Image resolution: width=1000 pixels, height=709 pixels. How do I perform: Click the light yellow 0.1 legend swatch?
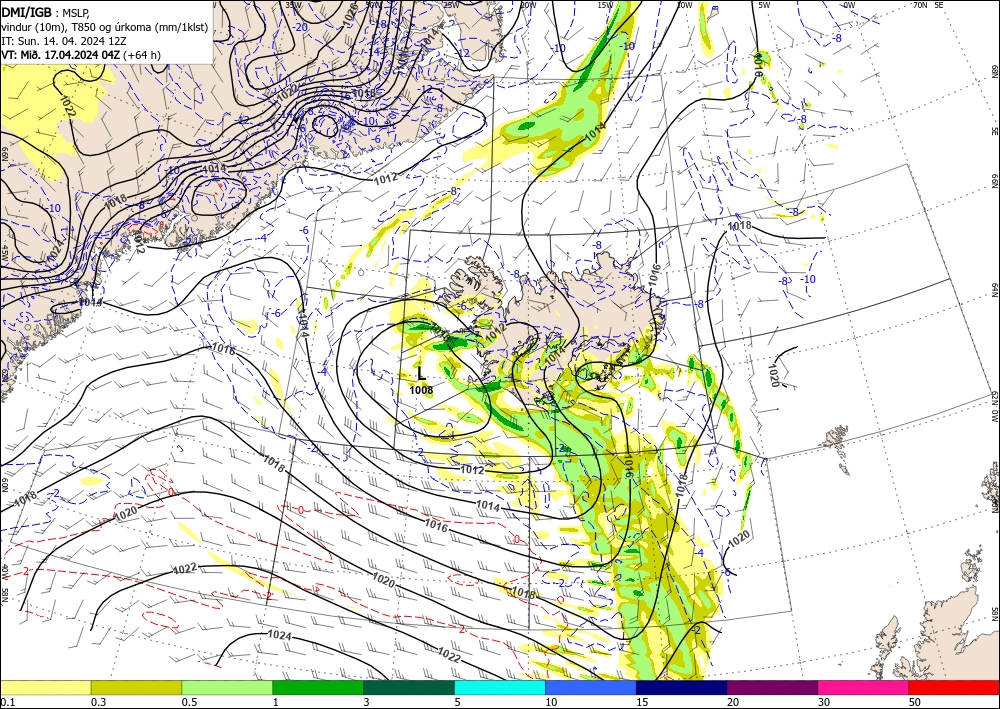tap(45, 687)
